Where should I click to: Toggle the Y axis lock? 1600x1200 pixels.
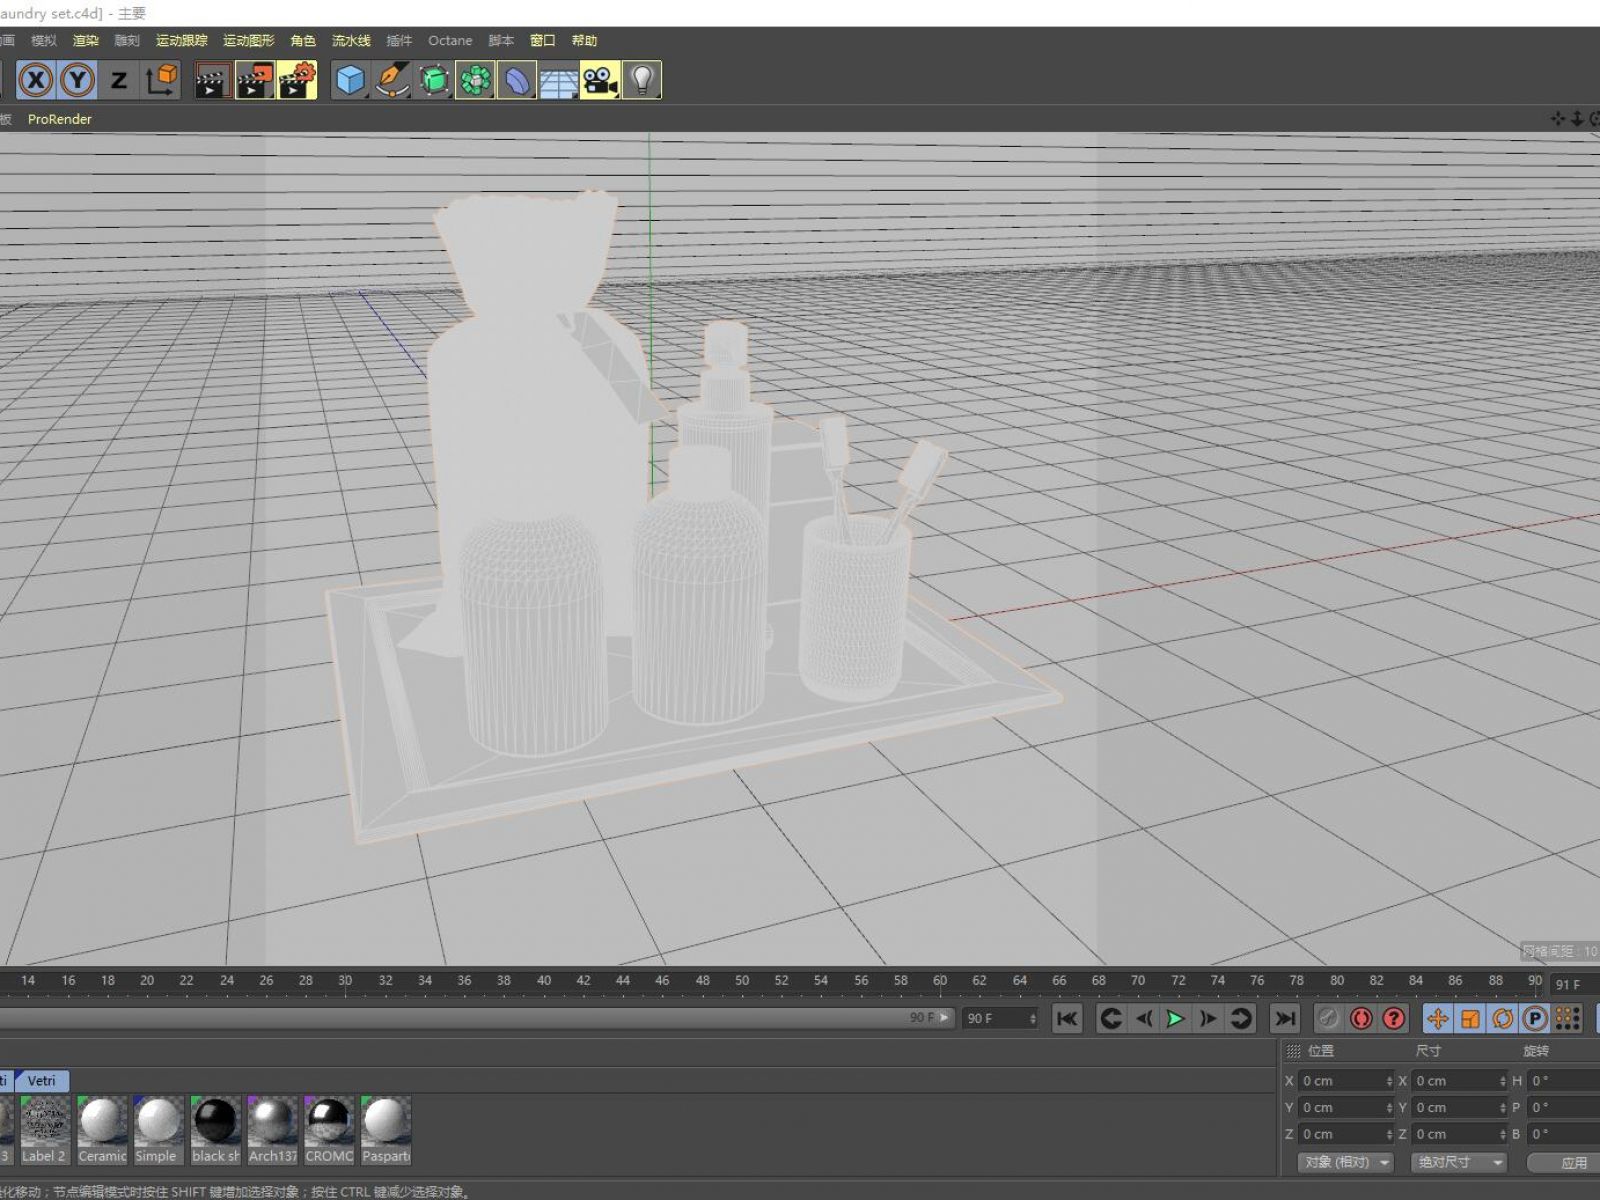point(77,80)
